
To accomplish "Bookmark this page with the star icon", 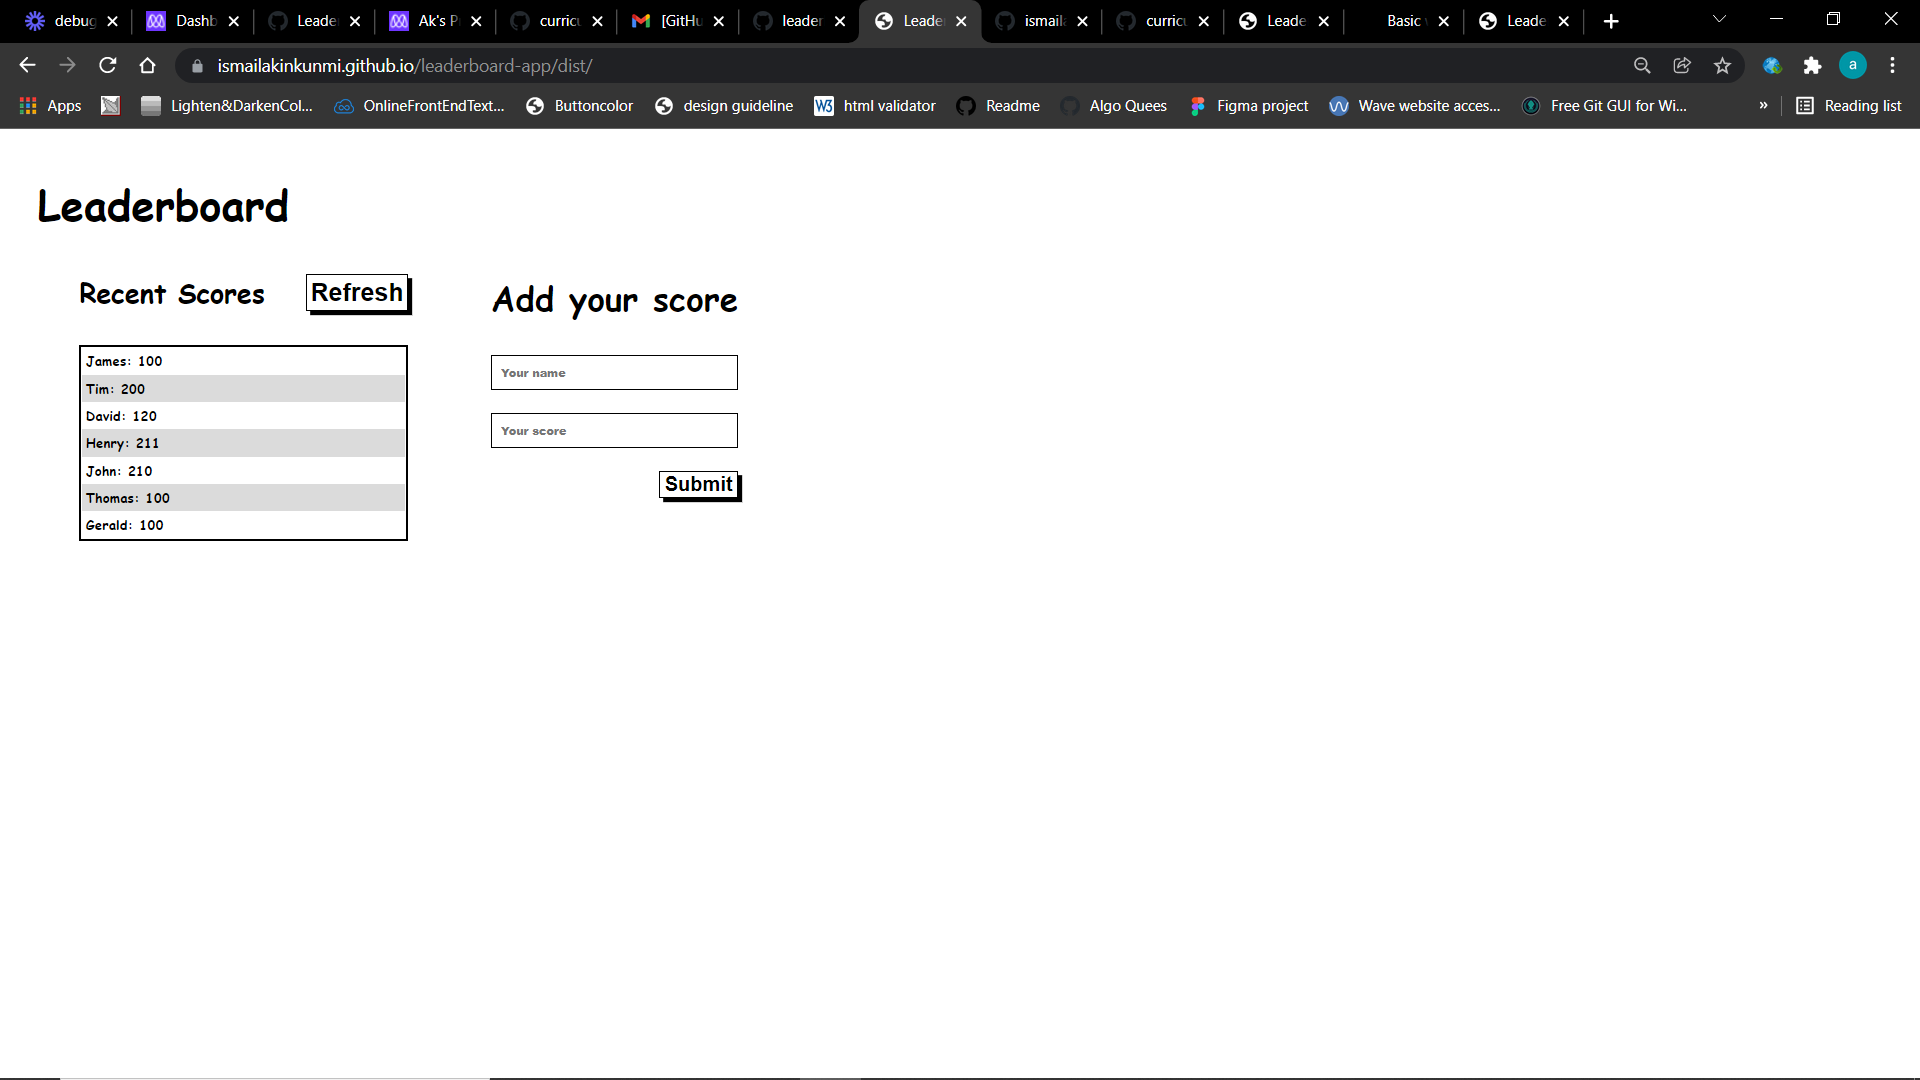I will point(1722,65).
